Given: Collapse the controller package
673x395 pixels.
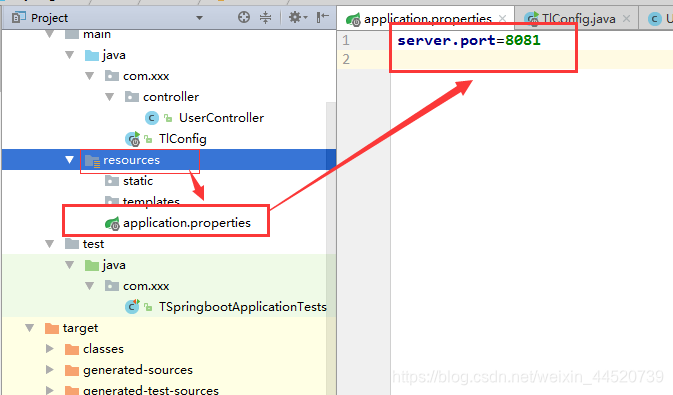Looking at the screenshot, I should click(x=109, y=97).
